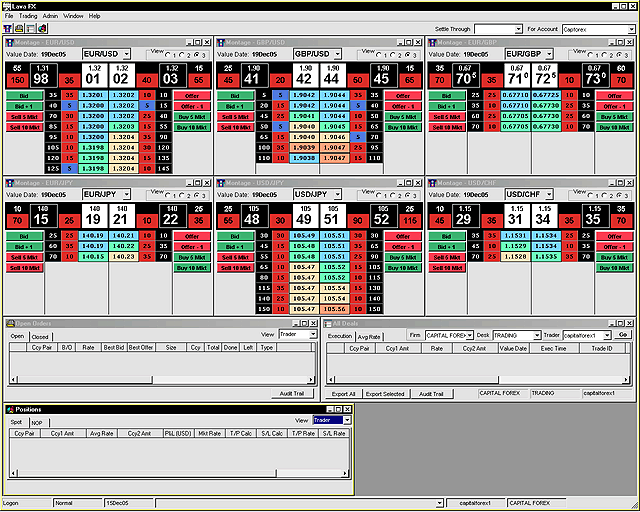
Task: Click the All Deals window title icon
Action: [x=327, y=323]
